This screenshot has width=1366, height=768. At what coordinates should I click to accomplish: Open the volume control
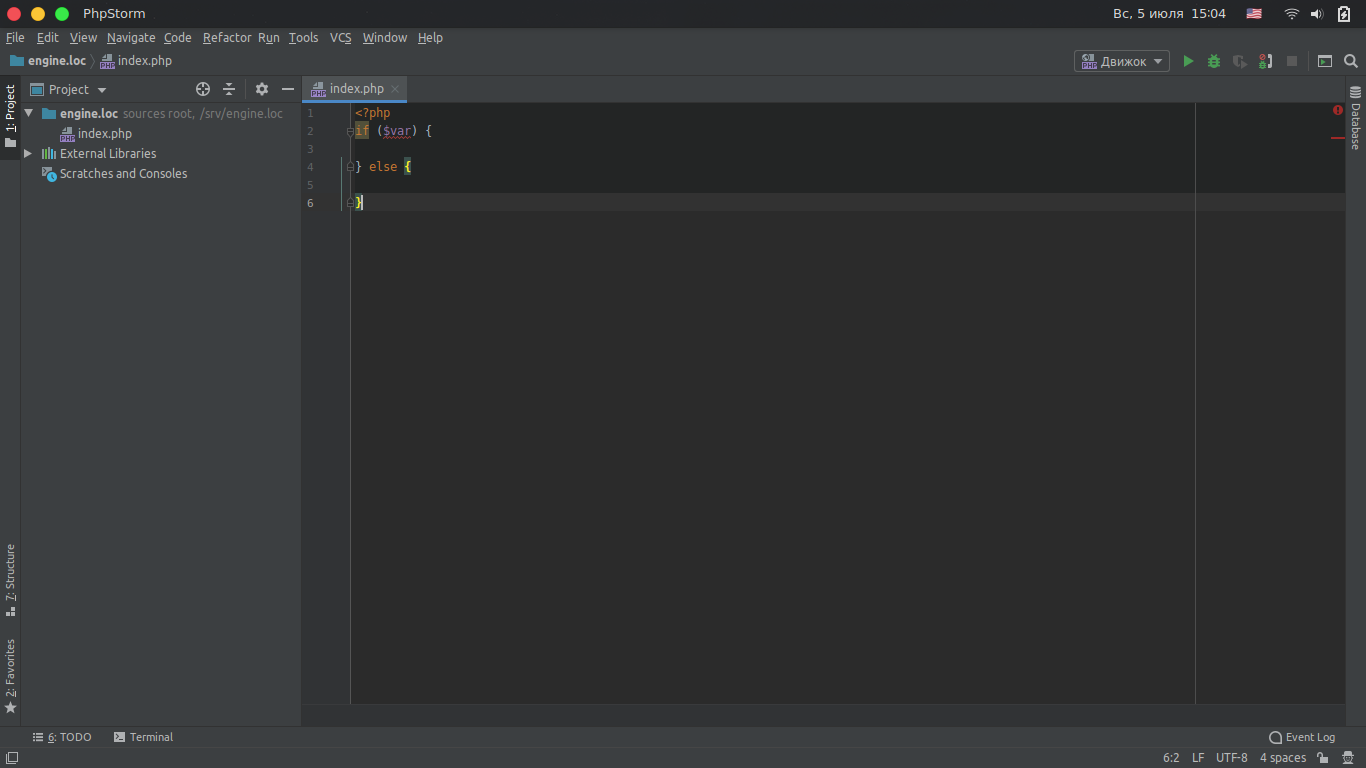tap(1317, 14)
